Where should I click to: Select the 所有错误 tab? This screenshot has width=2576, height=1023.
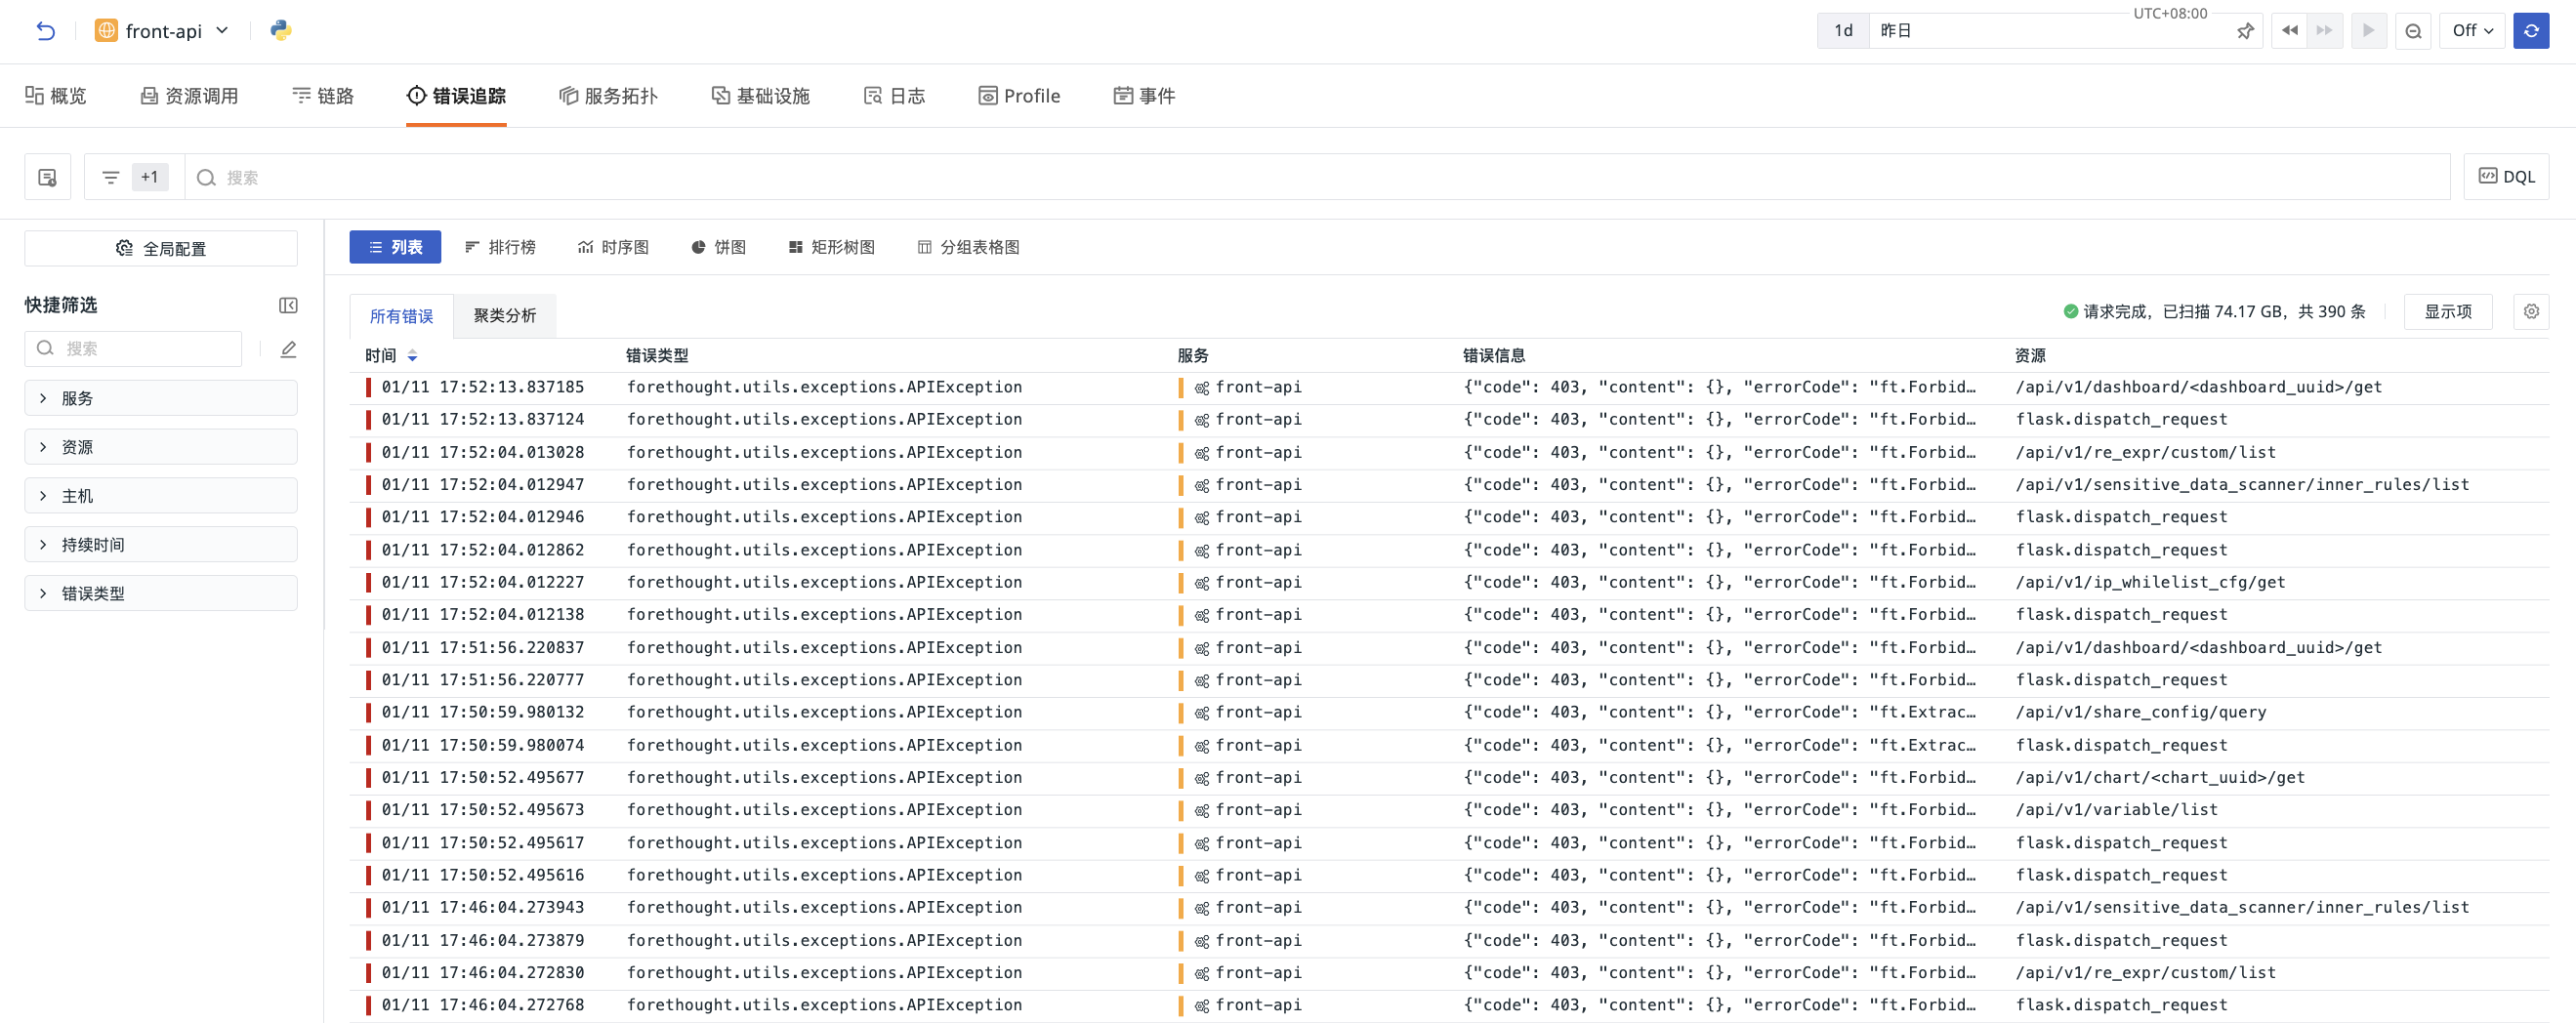click(x=401, y=316)
